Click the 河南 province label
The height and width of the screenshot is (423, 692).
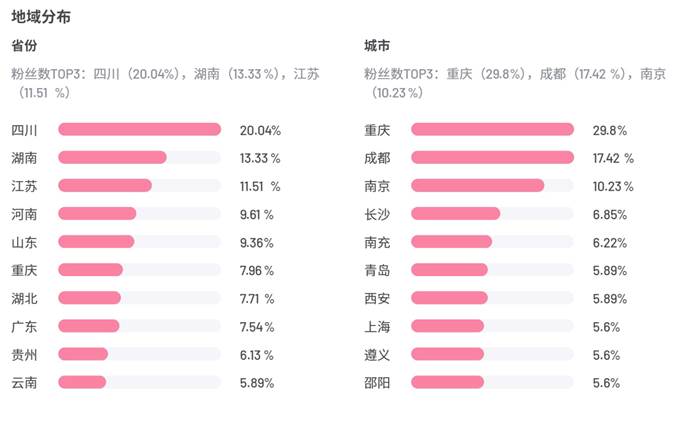coord(24,213)
